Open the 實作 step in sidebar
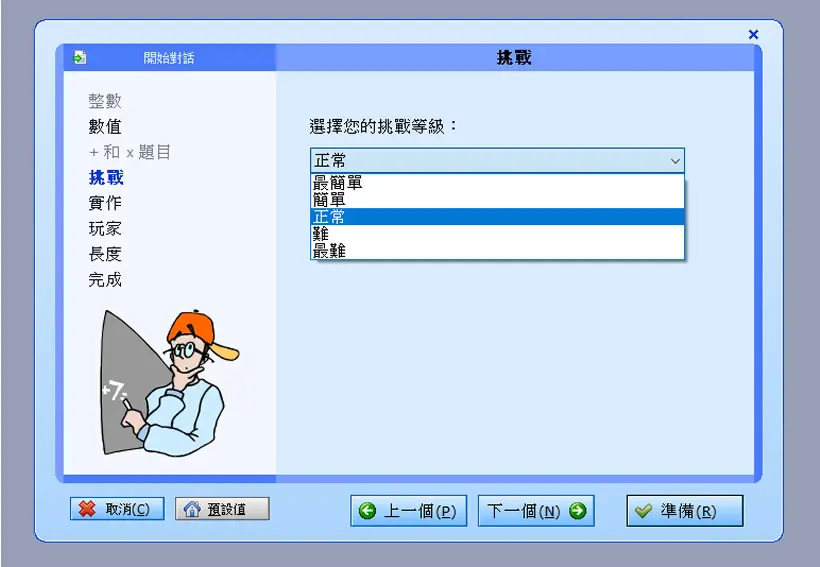Screen dimensions: 820x567 pos(105,203)
